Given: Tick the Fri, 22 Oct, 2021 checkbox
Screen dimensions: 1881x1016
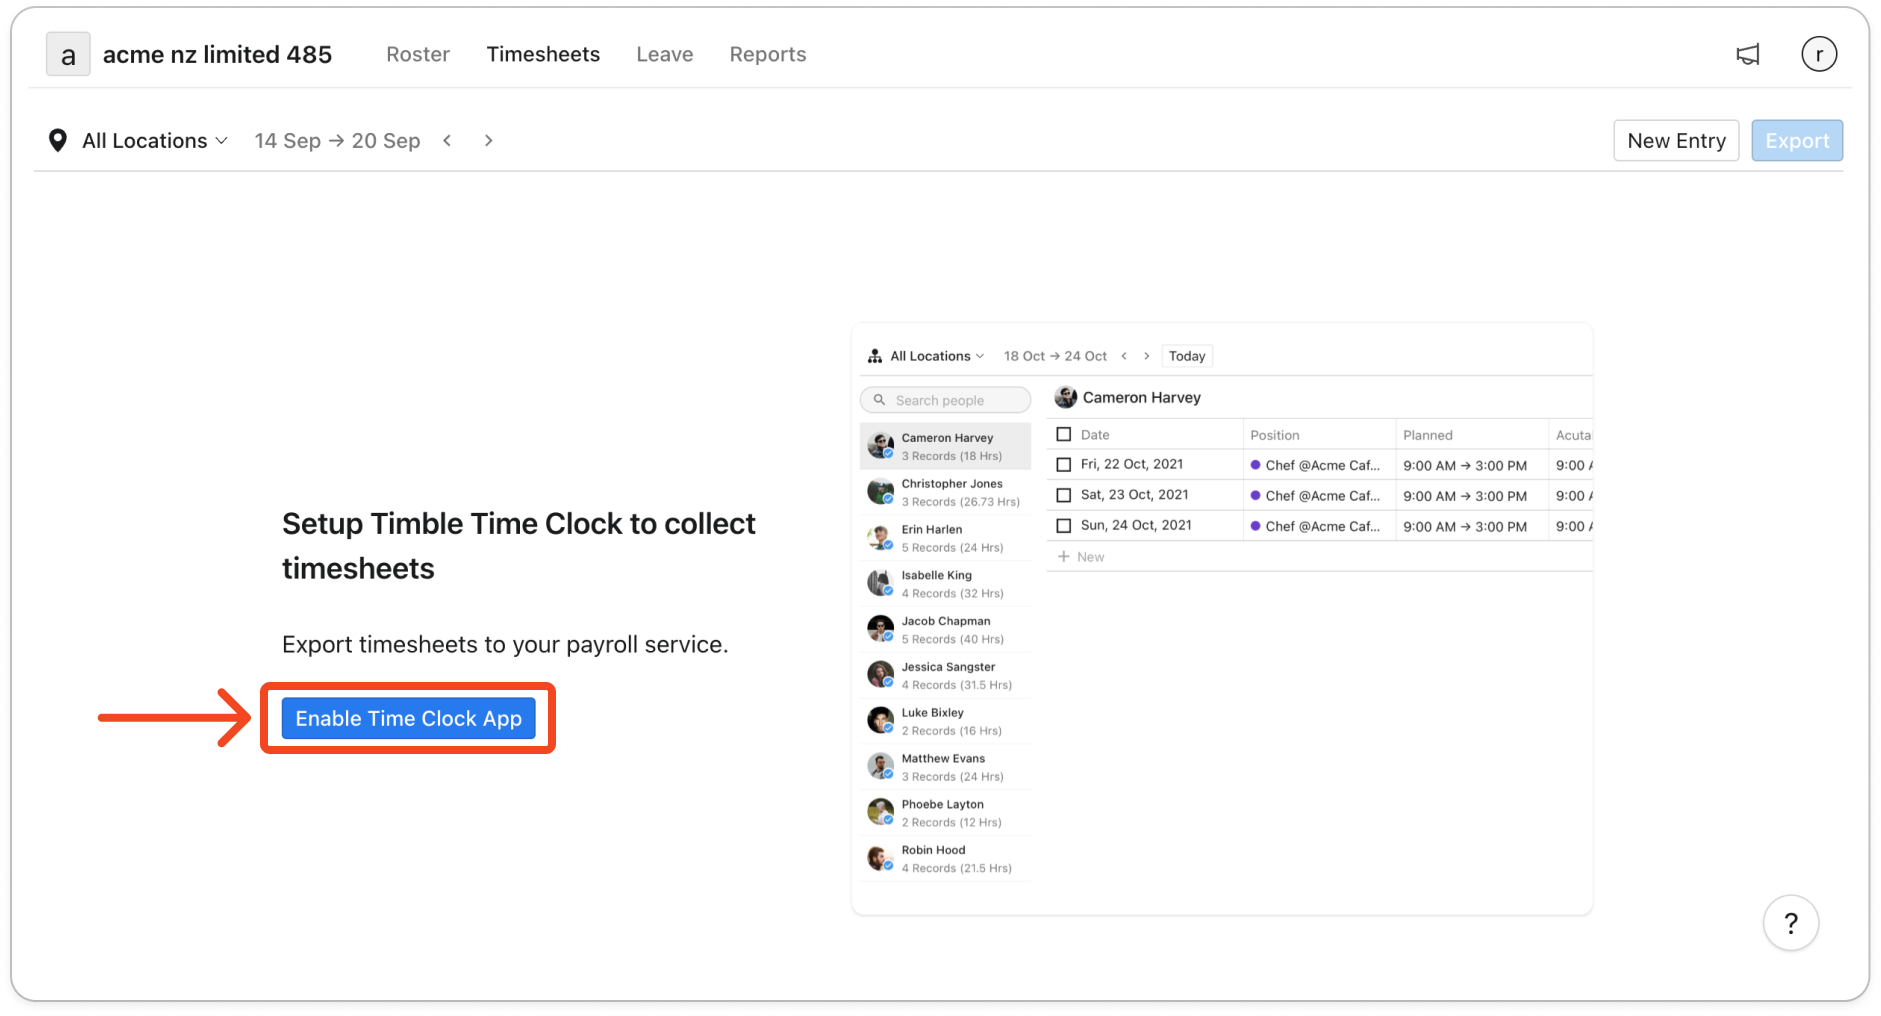Looking at the screenshot, I should (1064, 465).
